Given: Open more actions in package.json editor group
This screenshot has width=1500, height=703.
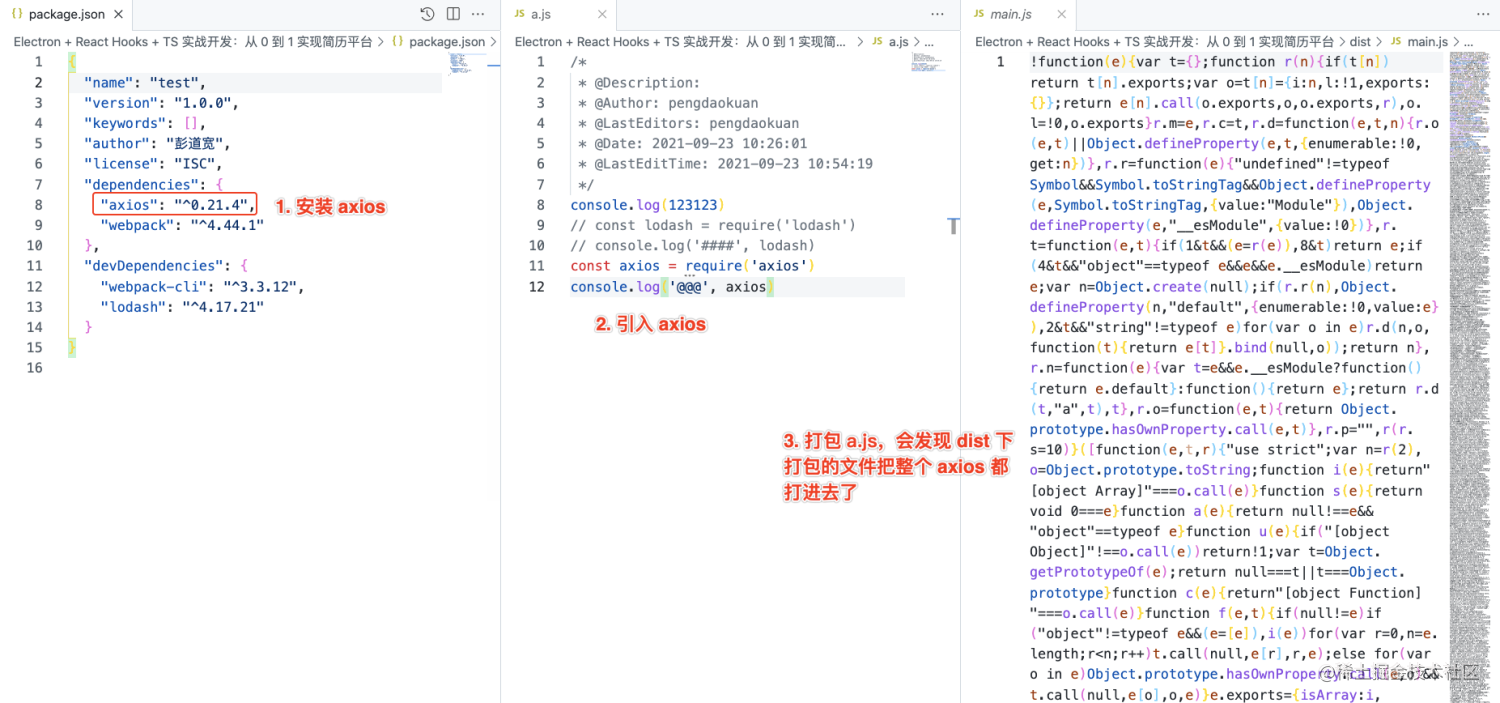Looking at the screenshot, I should (479, 14).
